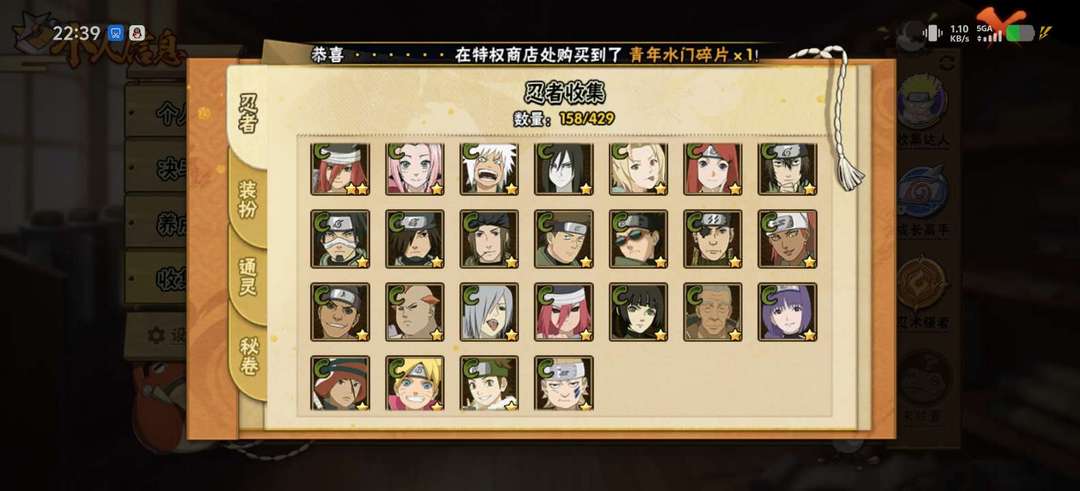Pick the sunglasses-wearing ninja portrait

coord(638,239)
